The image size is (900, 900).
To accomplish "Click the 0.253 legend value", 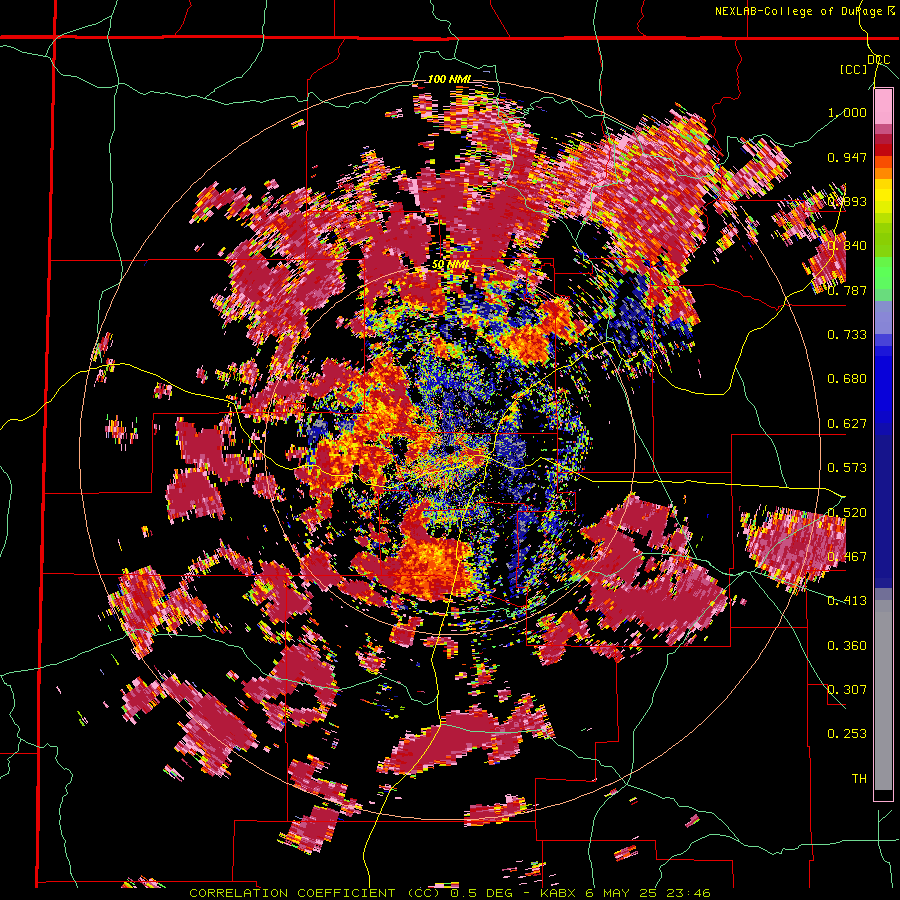I will 847,734.
